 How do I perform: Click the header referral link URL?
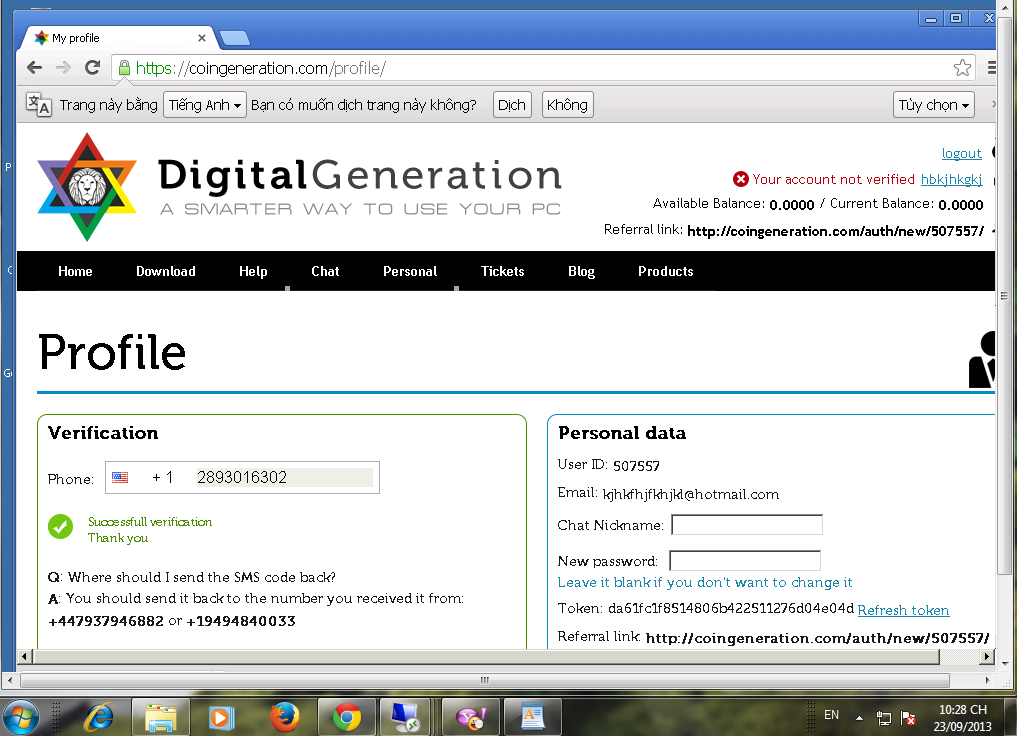[835, 231]
